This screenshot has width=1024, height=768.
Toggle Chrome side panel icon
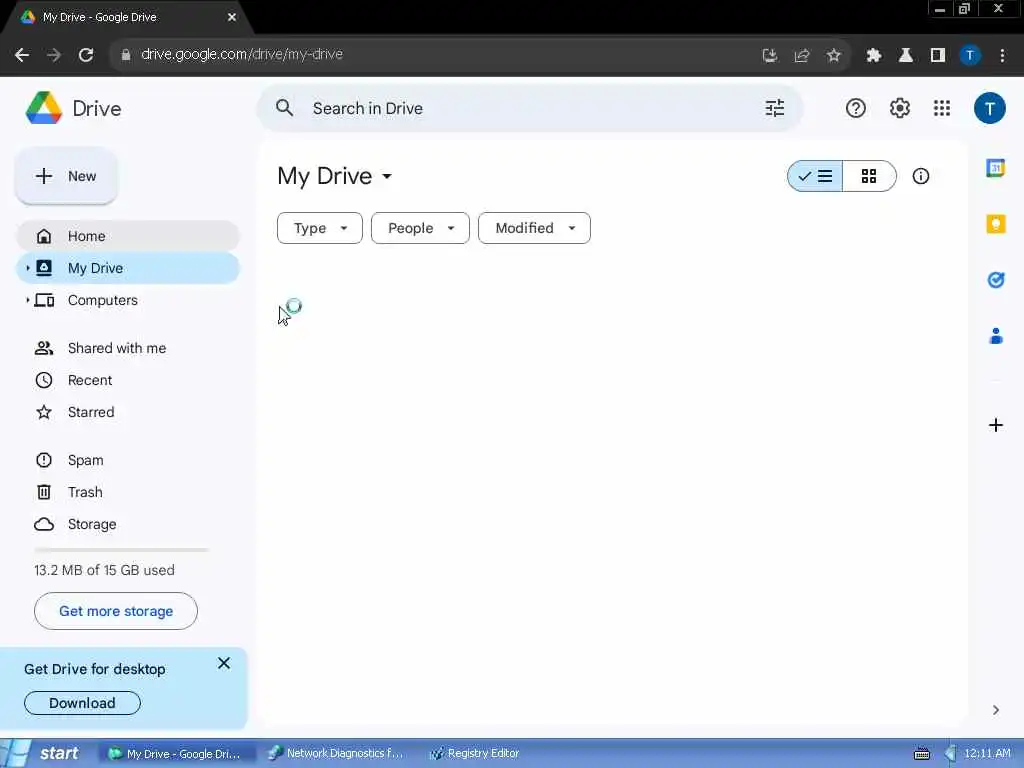[x=938, y=56]
